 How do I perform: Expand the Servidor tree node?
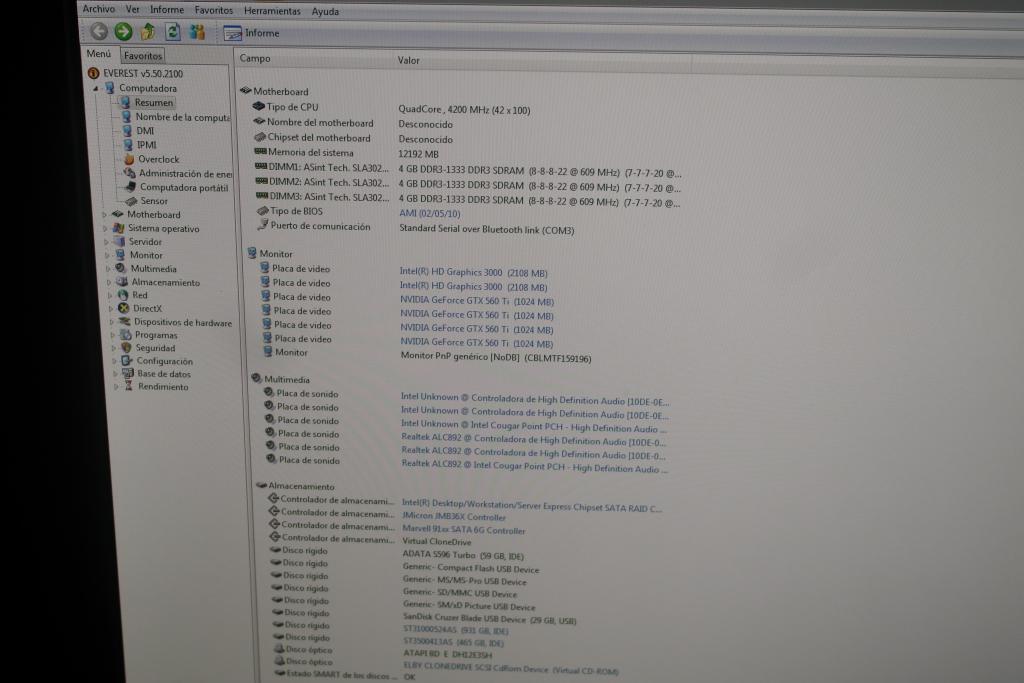click(x=106, y=242)
